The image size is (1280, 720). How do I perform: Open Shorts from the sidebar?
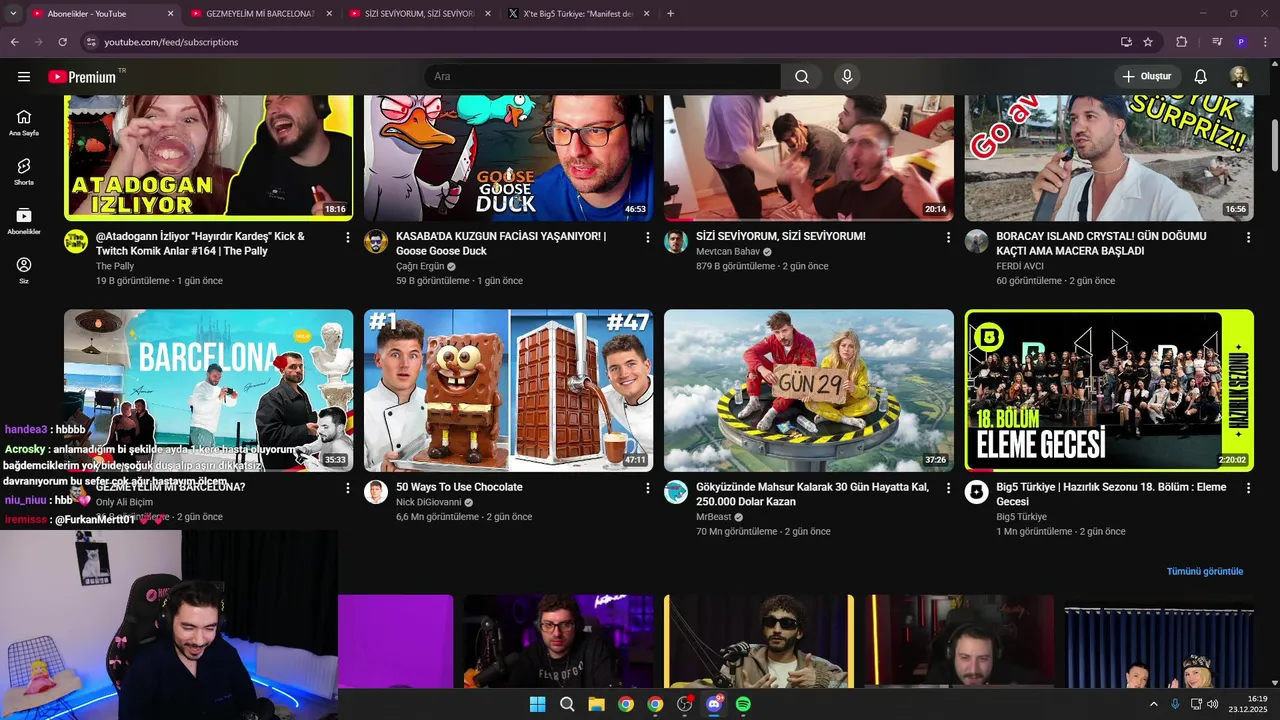coord(24,172)
